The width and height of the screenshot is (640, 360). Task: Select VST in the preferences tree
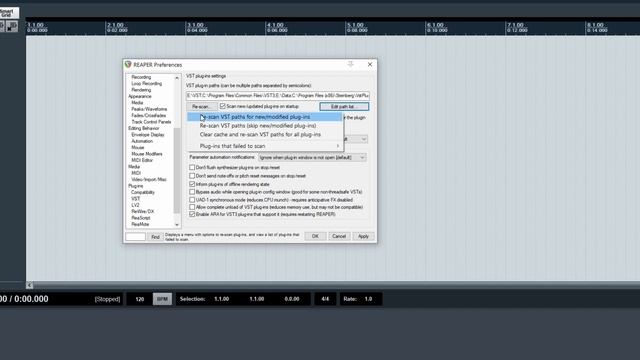(136, 198)
